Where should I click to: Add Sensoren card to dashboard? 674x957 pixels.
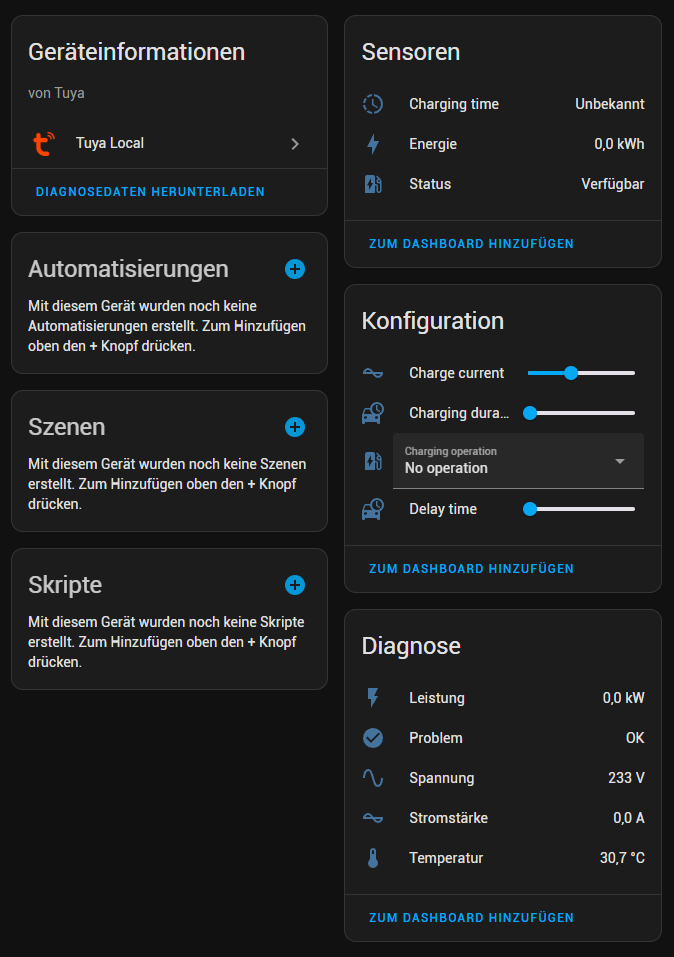(x=471, y=243)
